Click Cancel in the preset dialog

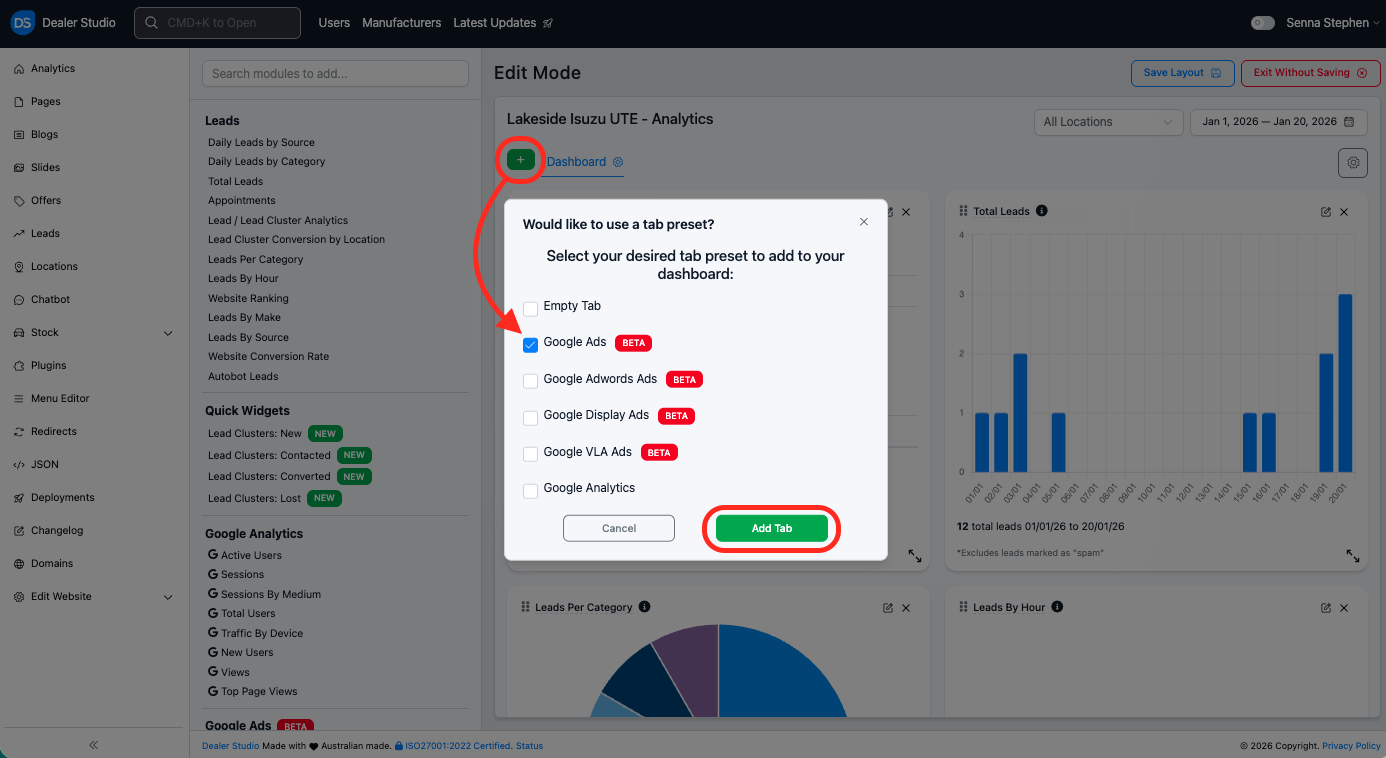(x=619, y=528)
